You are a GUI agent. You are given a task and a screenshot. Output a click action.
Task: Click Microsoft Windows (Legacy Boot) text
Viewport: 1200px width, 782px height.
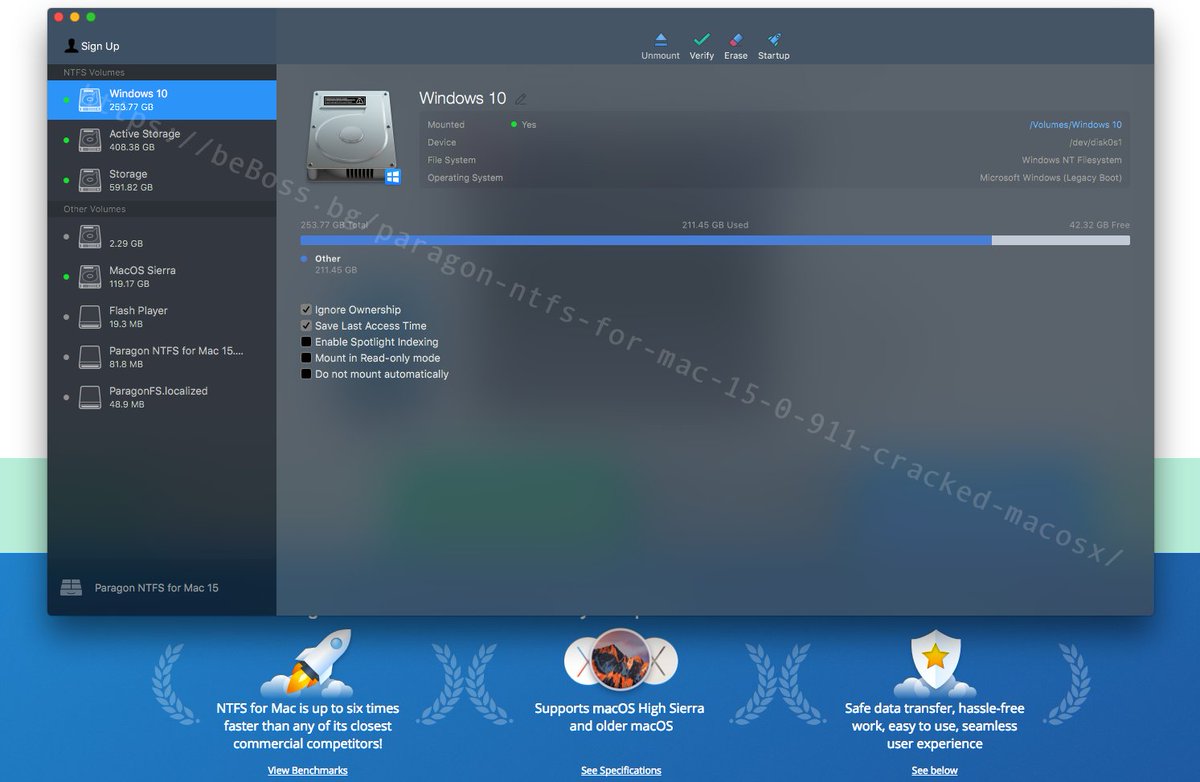coord(1051,178)
